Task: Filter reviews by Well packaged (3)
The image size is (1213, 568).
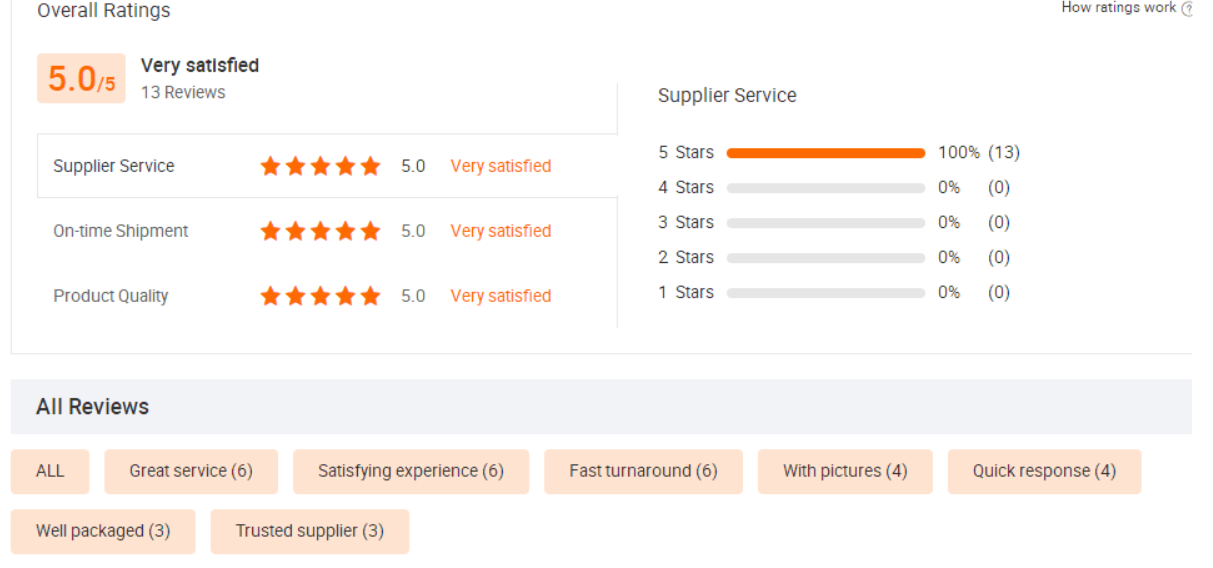Action: point(103,531)
